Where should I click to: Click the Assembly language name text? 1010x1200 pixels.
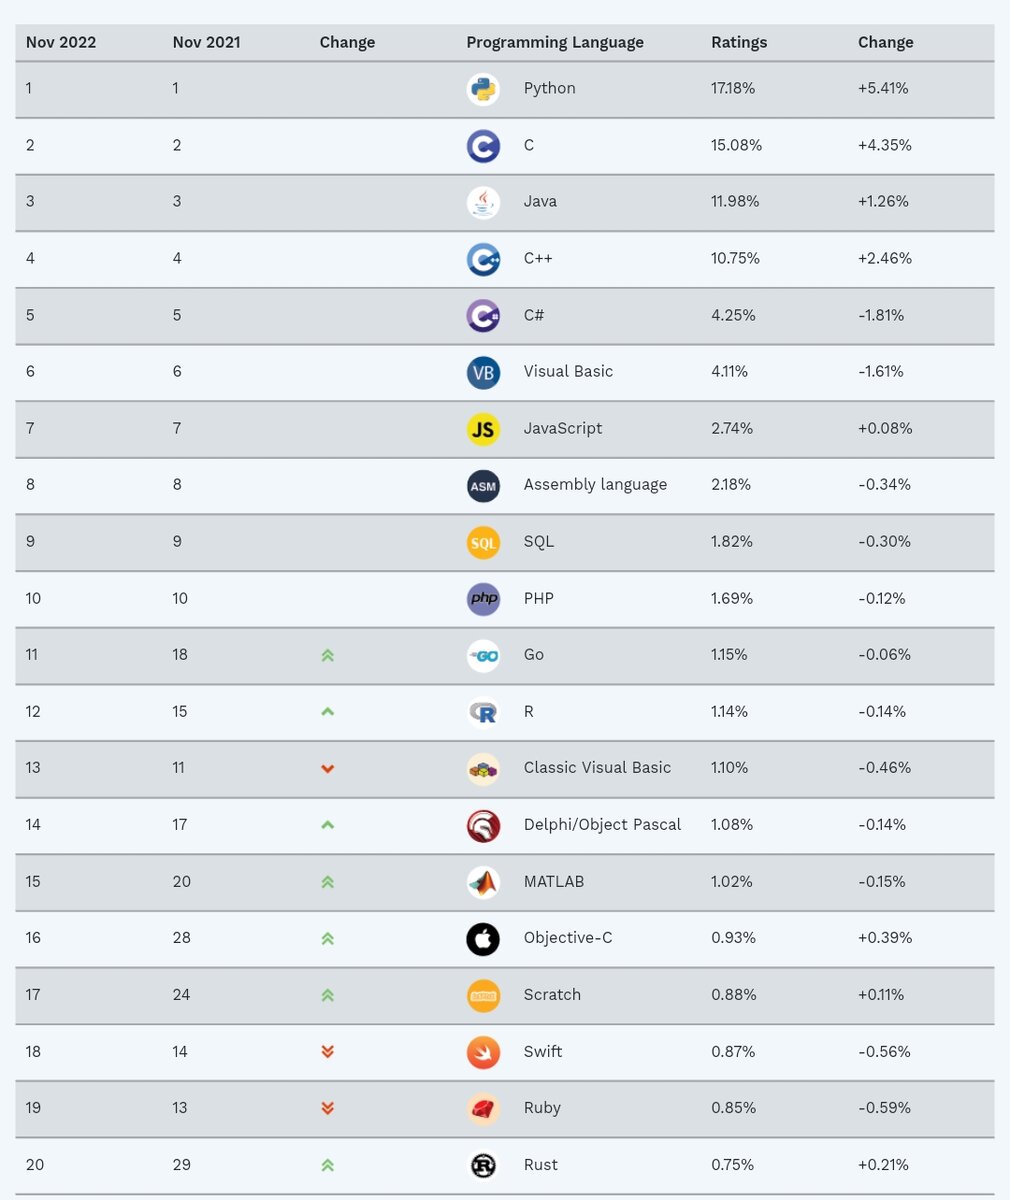[595, 485]
